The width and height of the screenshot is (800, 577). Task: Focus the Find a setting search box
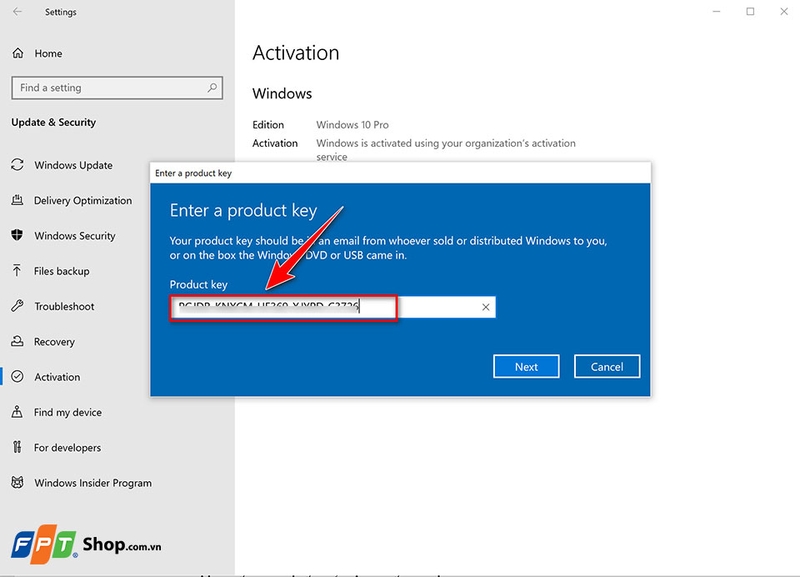coord(117,88)
